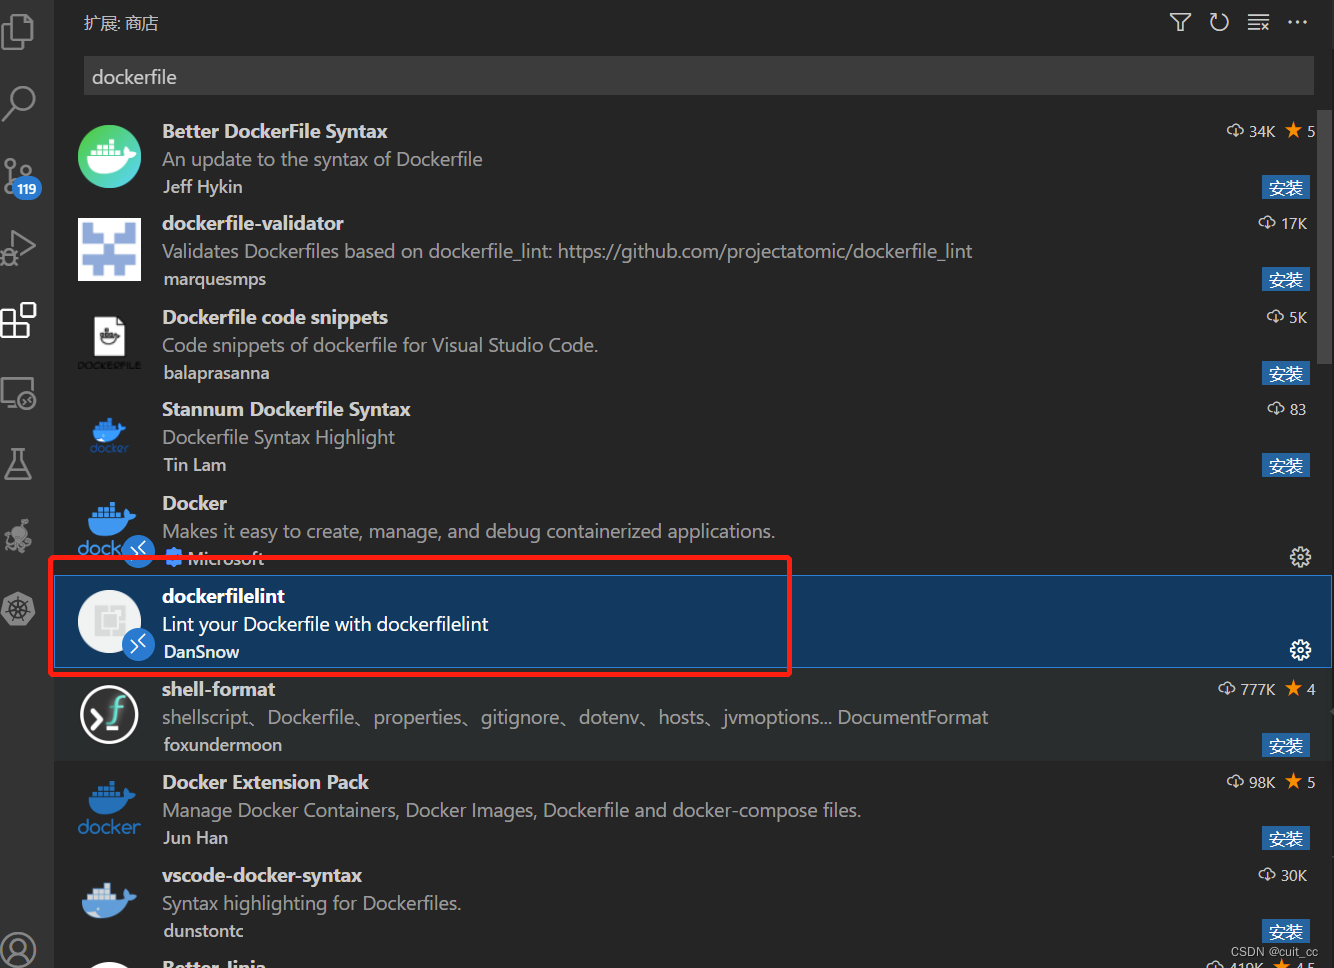Open the Testing flask view
Image resolution: width=1334 pixels, height=968 pixels.
19,464
